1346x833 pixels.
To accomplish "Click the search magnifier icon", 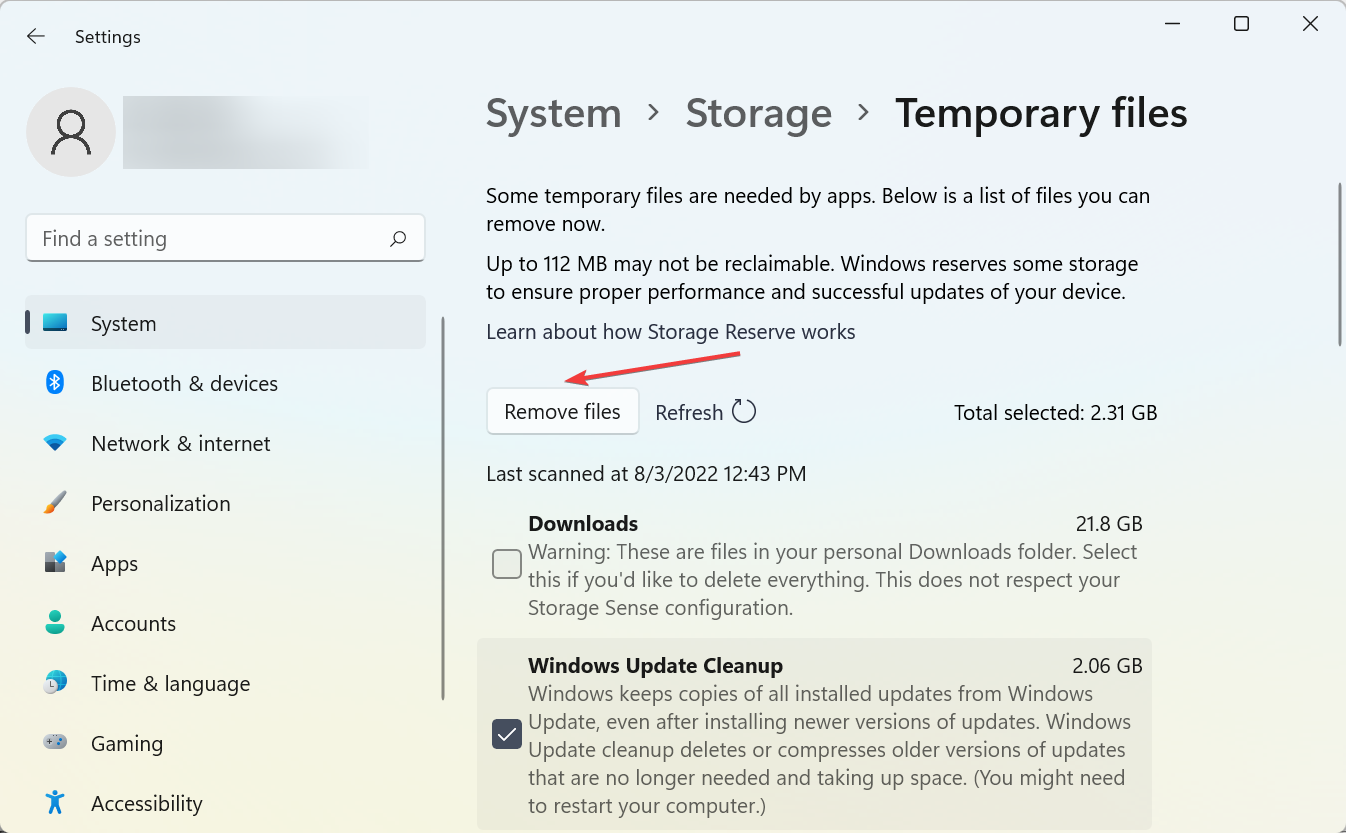I will coord(398,239).
